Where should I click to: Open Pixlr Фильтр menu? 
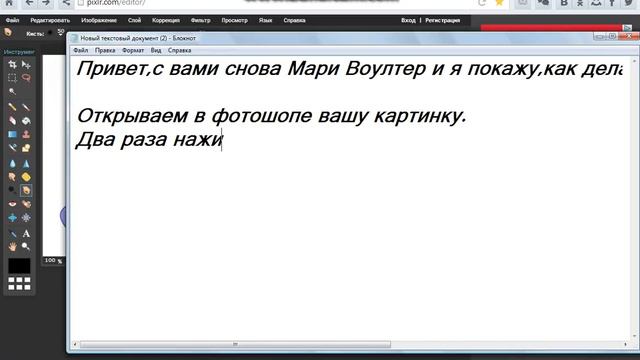[x=200, y=20]
